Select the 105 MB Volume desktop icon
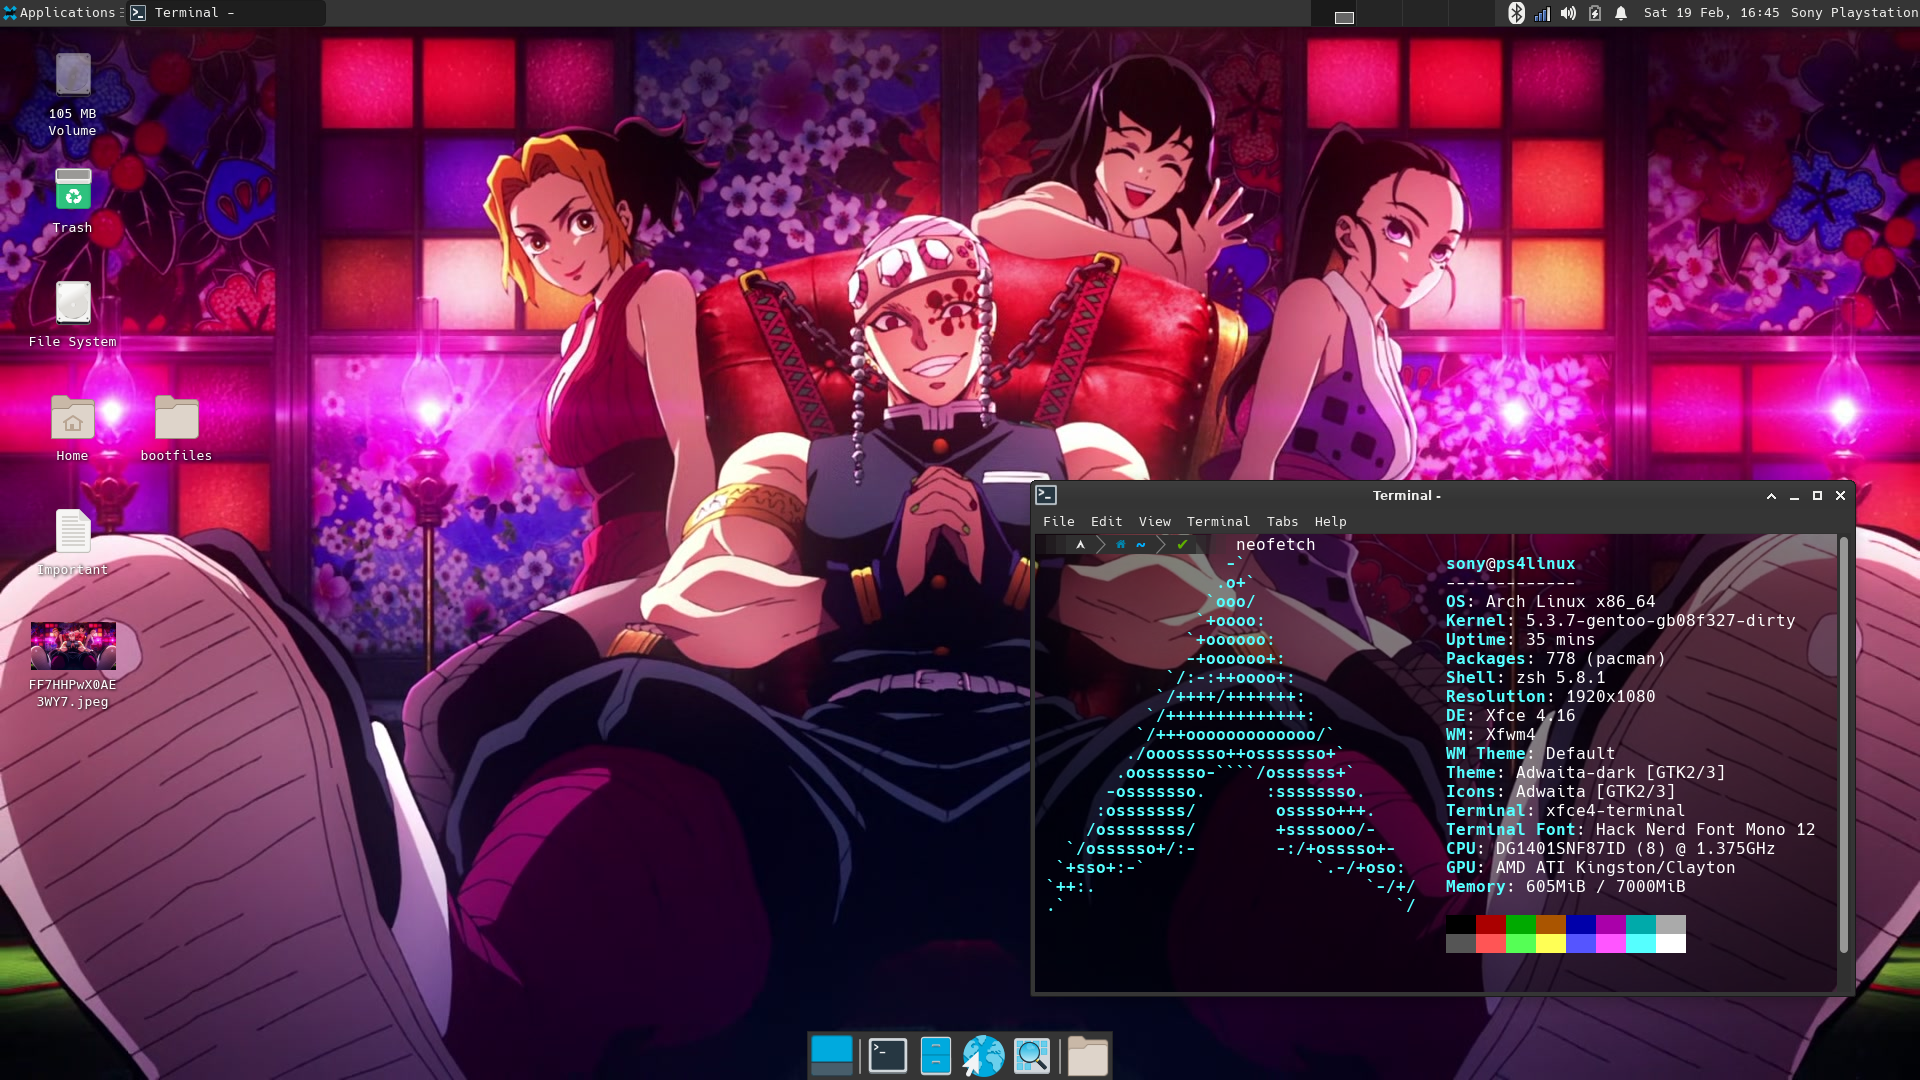The height and width of the screenshot is (1080, 1920). 73,95
